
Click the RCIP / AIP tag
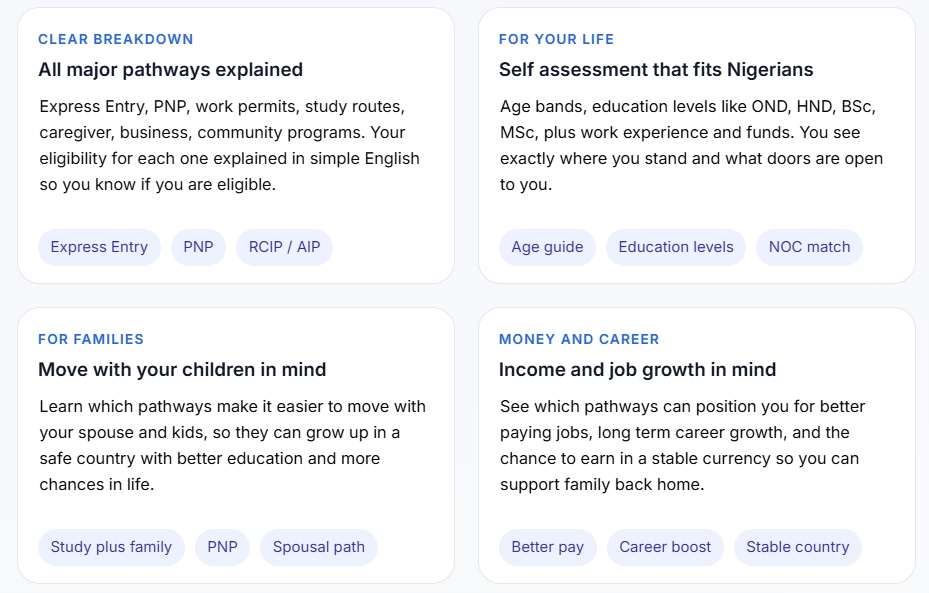(284, 247)
